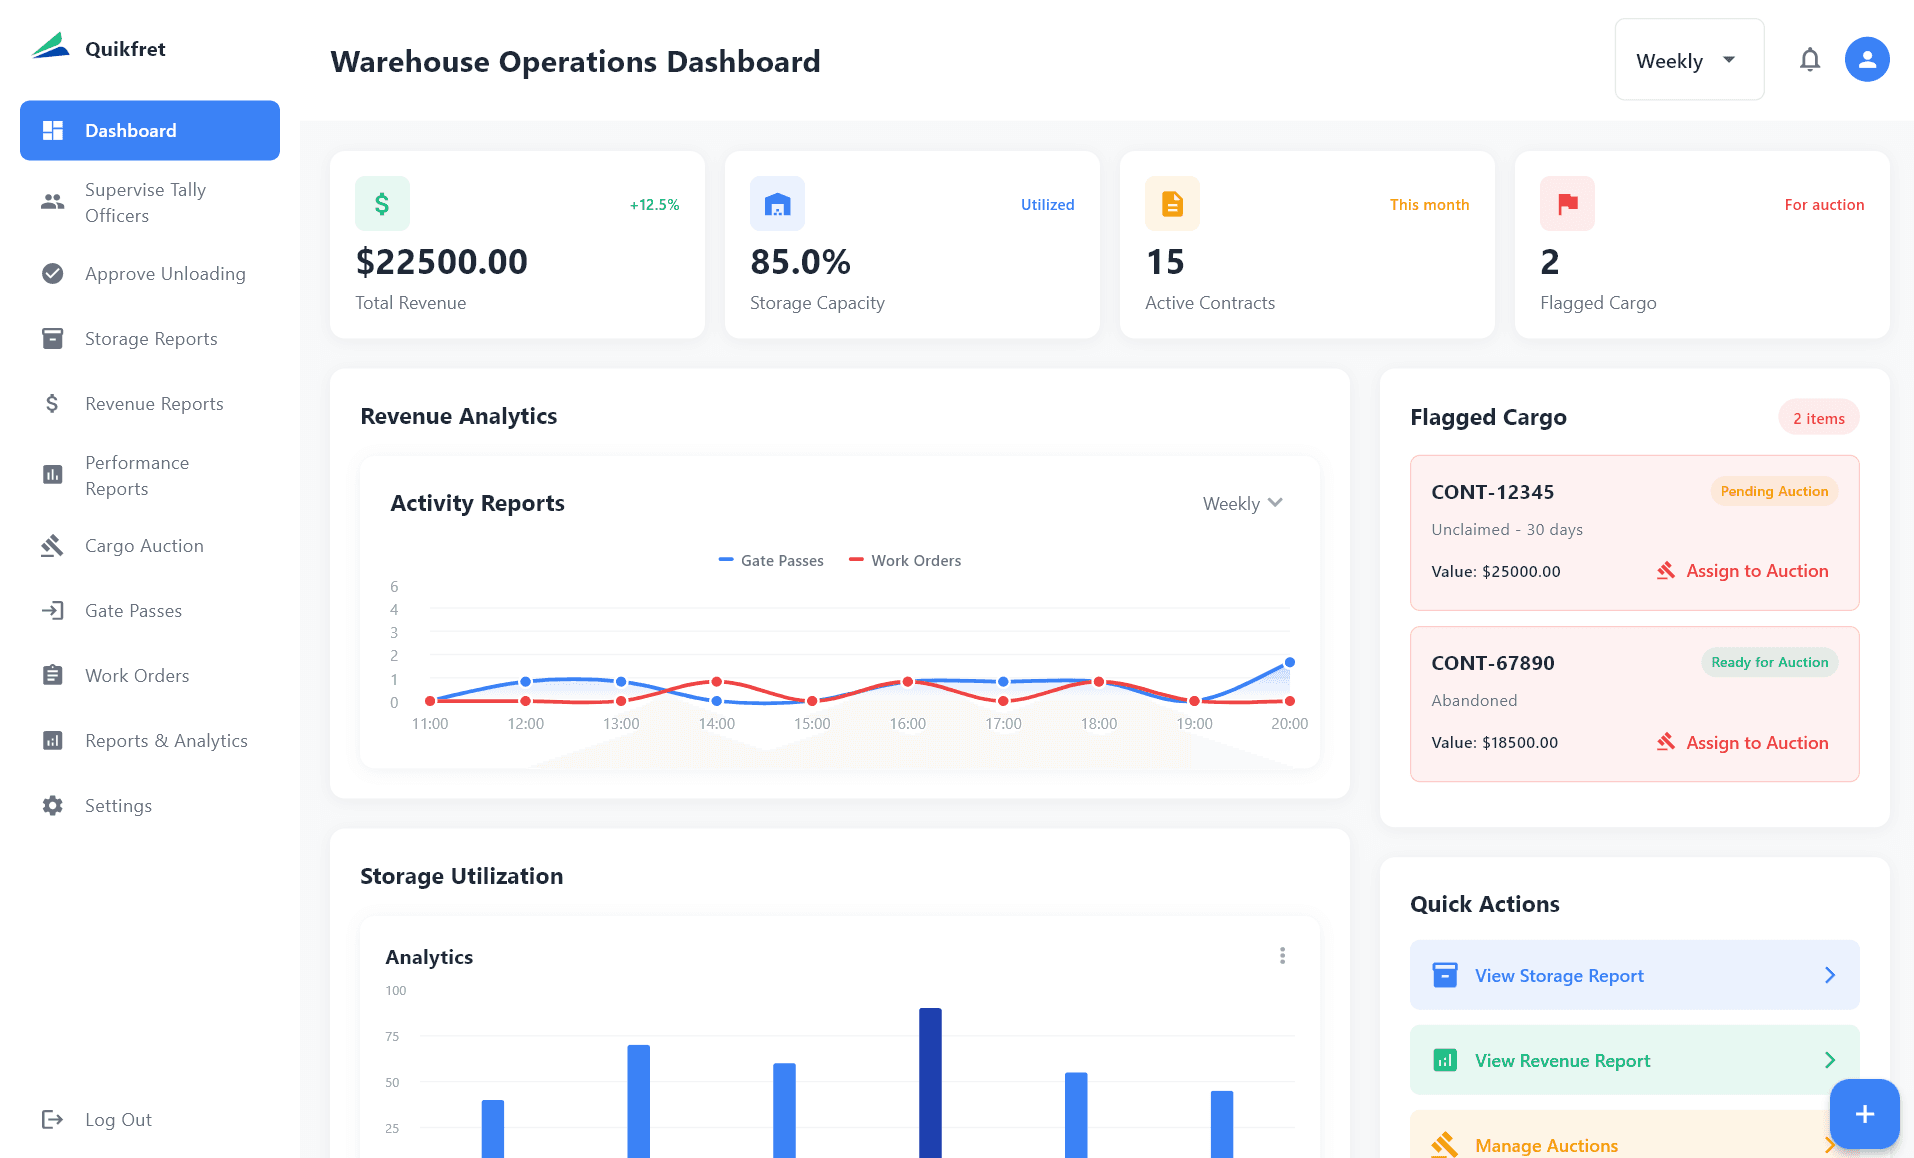Click the flagged cargo flag icon

[x=1566, y=203]
